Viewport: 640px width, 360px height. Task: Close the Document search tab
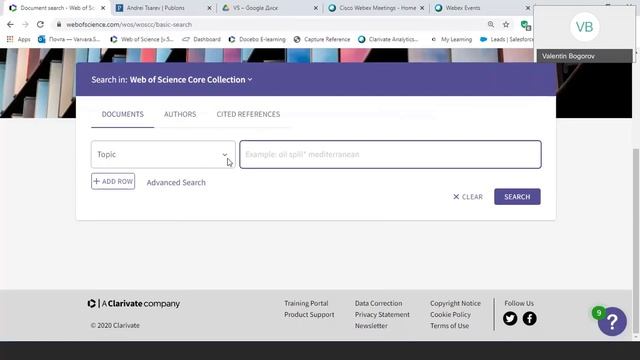coord(103,8)
